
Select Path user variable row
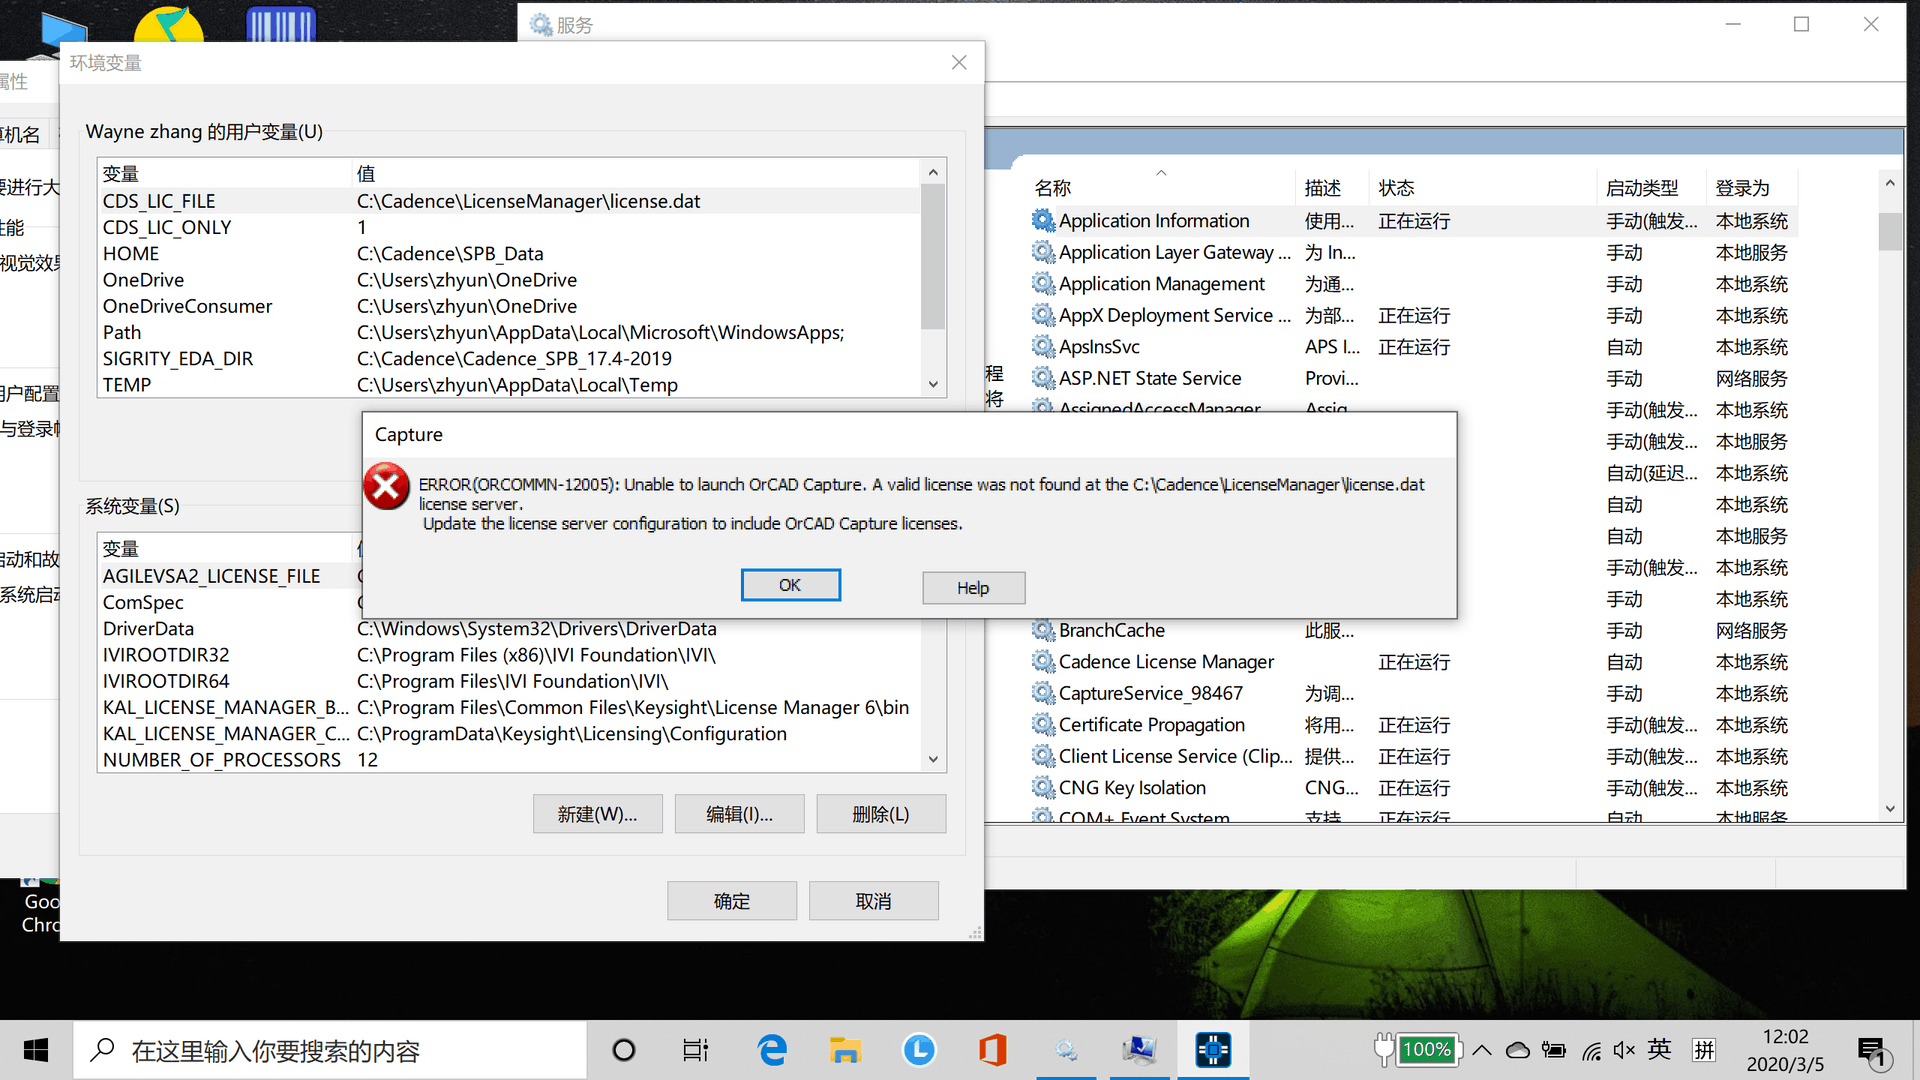click(x=509, y=332)
